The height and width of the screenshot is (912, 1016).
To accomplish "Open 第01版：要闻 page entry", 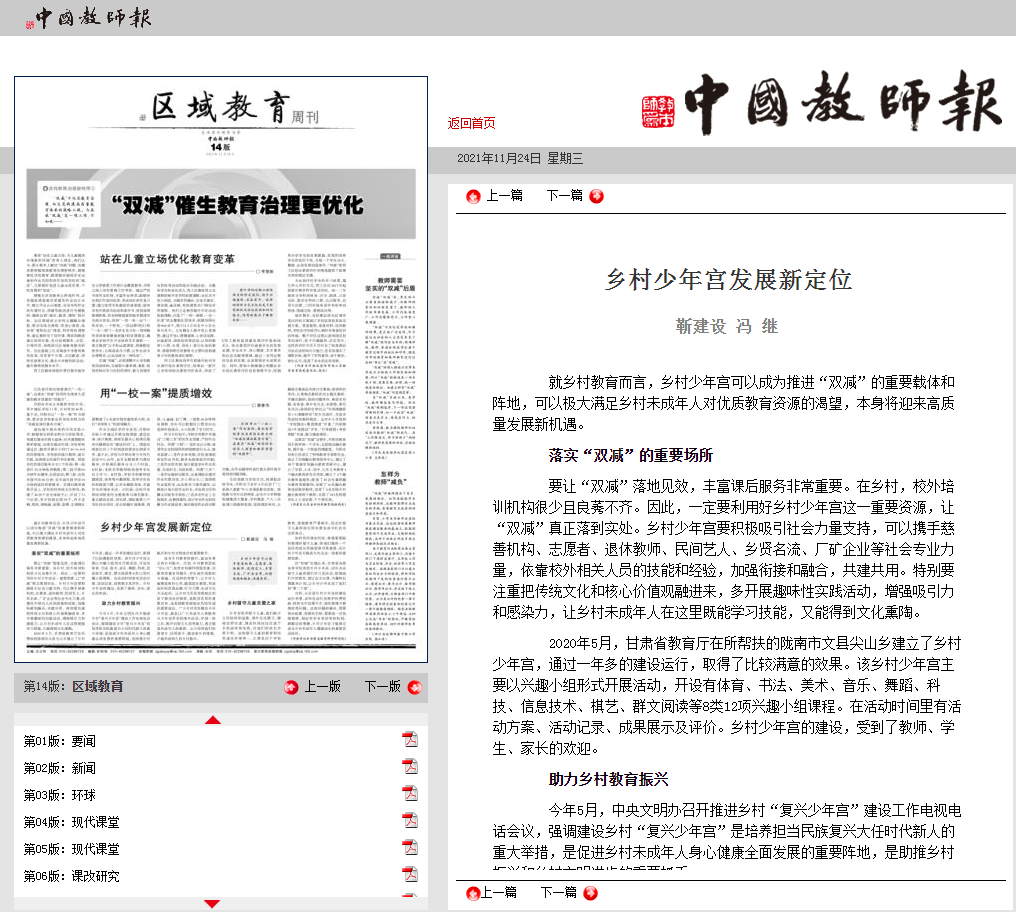I will coord(60,741).
